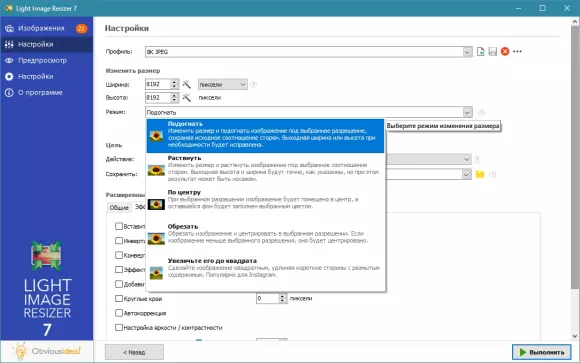Click the Выполнить button
The height and width of the screenshot is (363, 580).
point(542,352)
